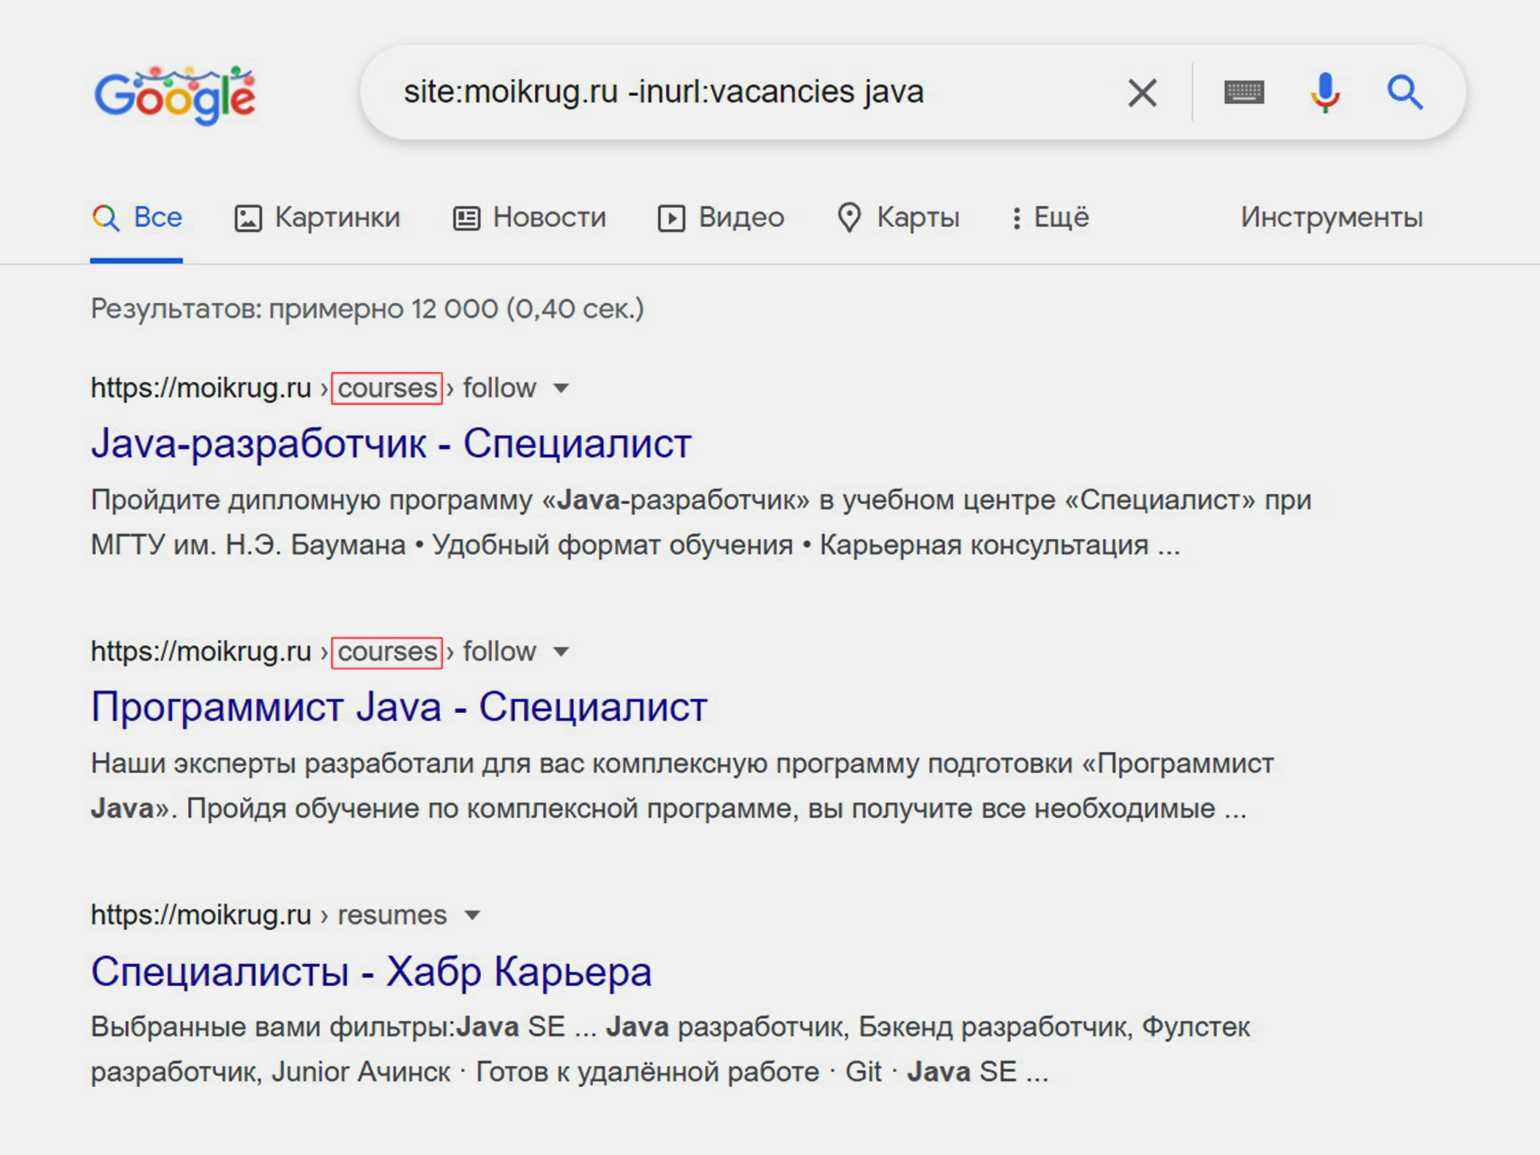Expand arrow beside second courses › follow URL

click(x=561, y=652)
